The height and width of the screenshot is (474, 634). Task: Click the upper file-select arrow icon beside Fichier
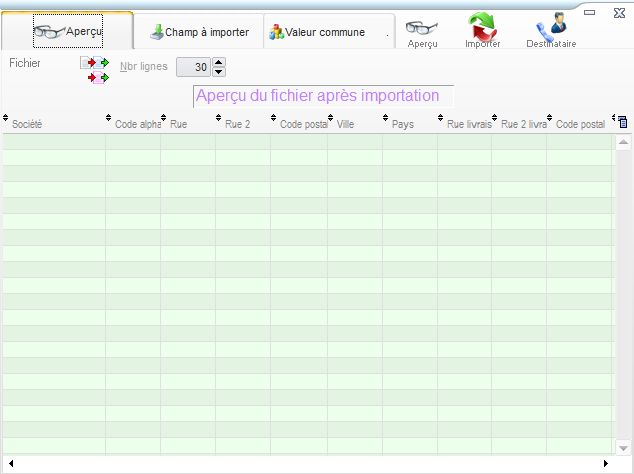(x=97, y=63)
